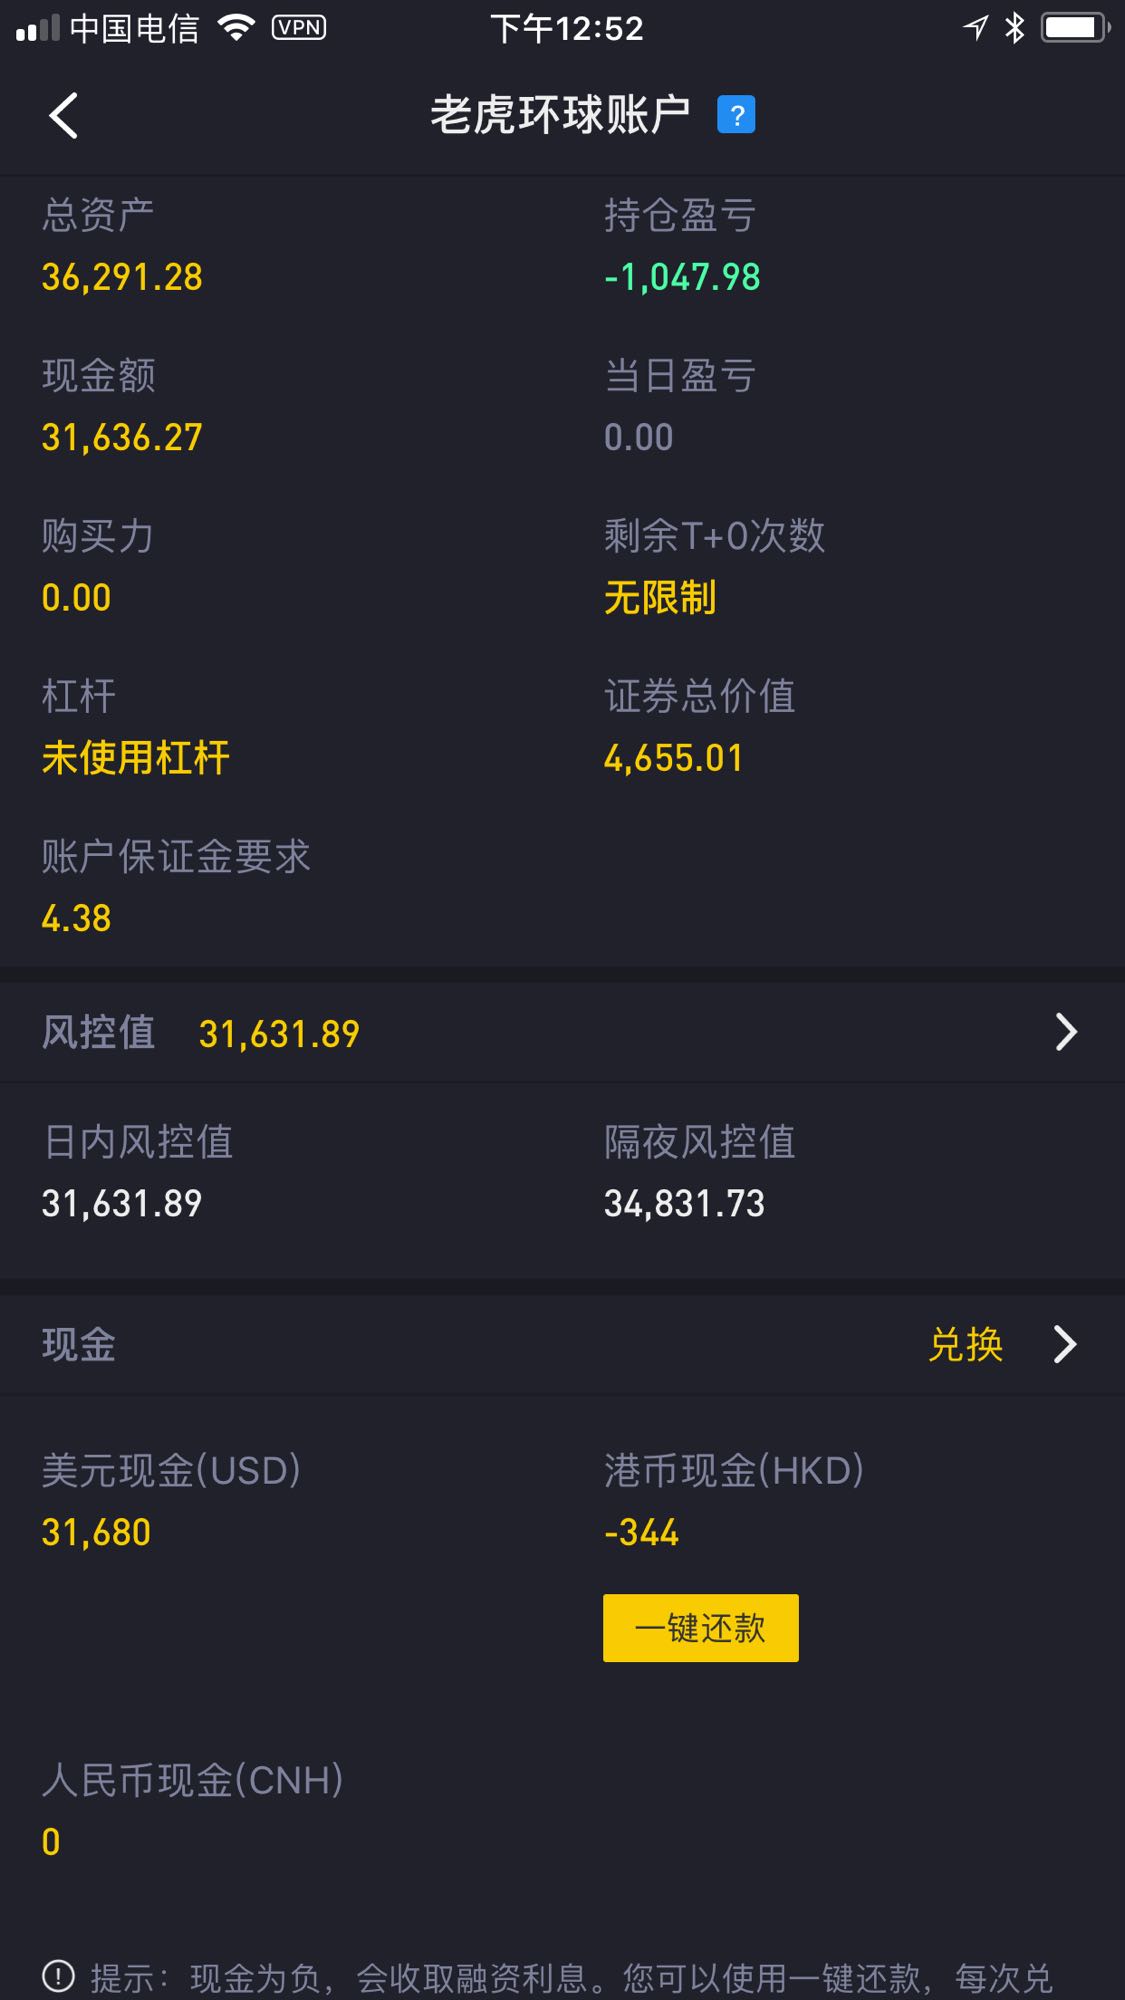Select the 风控值 31,631.89 row
Screen dimensions: 1125x2000
562,1032
